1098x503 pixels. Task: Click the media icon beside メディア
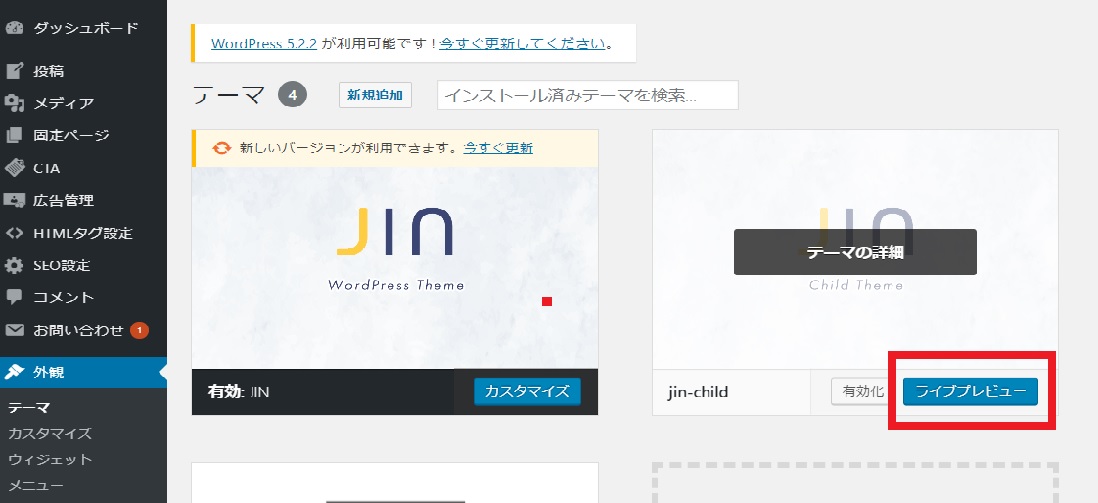tap(14, 104)
